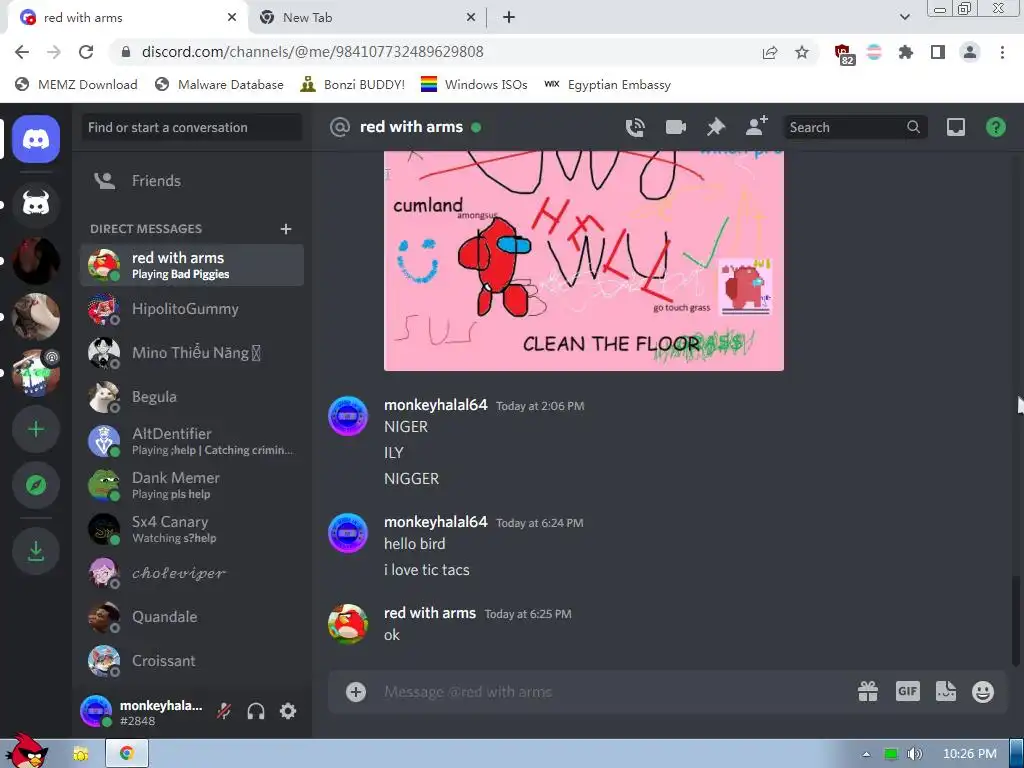Open the taskbar clock showing 10:26 PM
Screen dimensions: 1024x768
coord(970,754)
